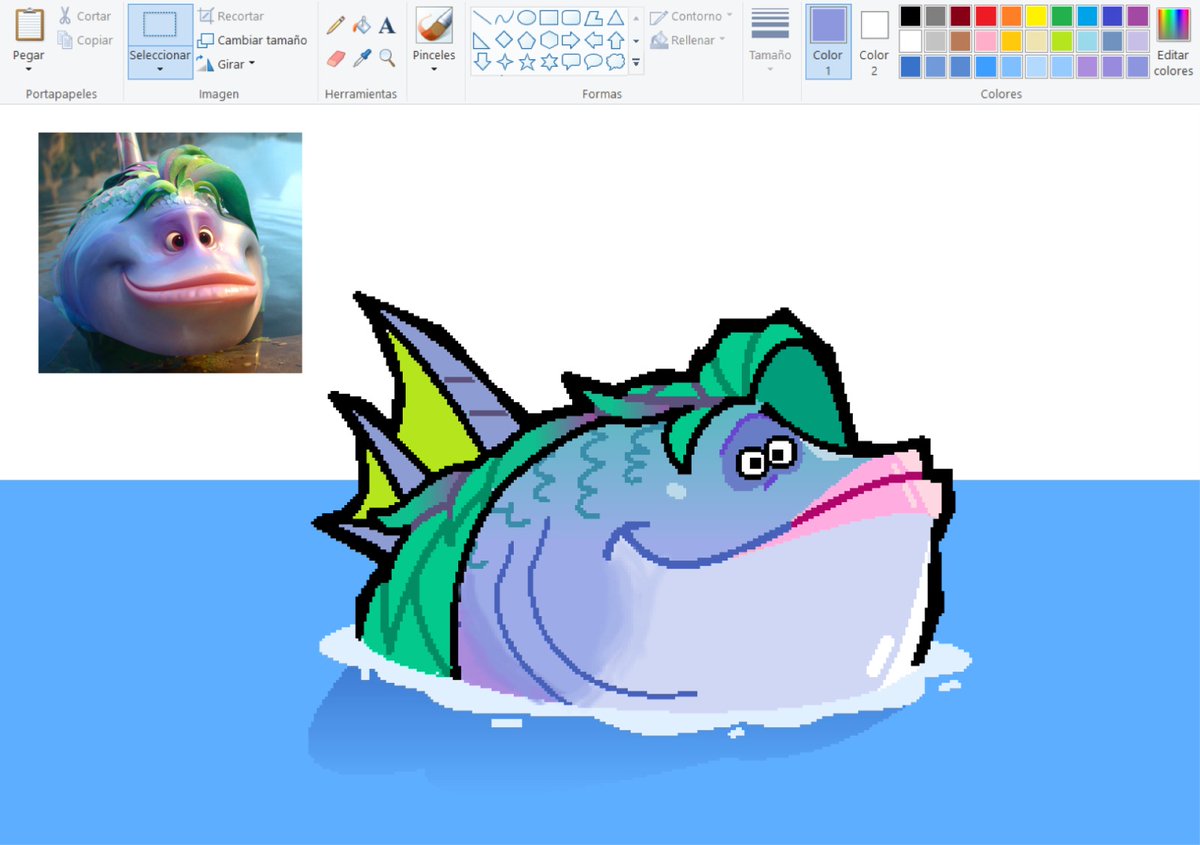Viewport: 1200px width, 845px height.
Task: Click the Copiar button
Action: point(85,40)
